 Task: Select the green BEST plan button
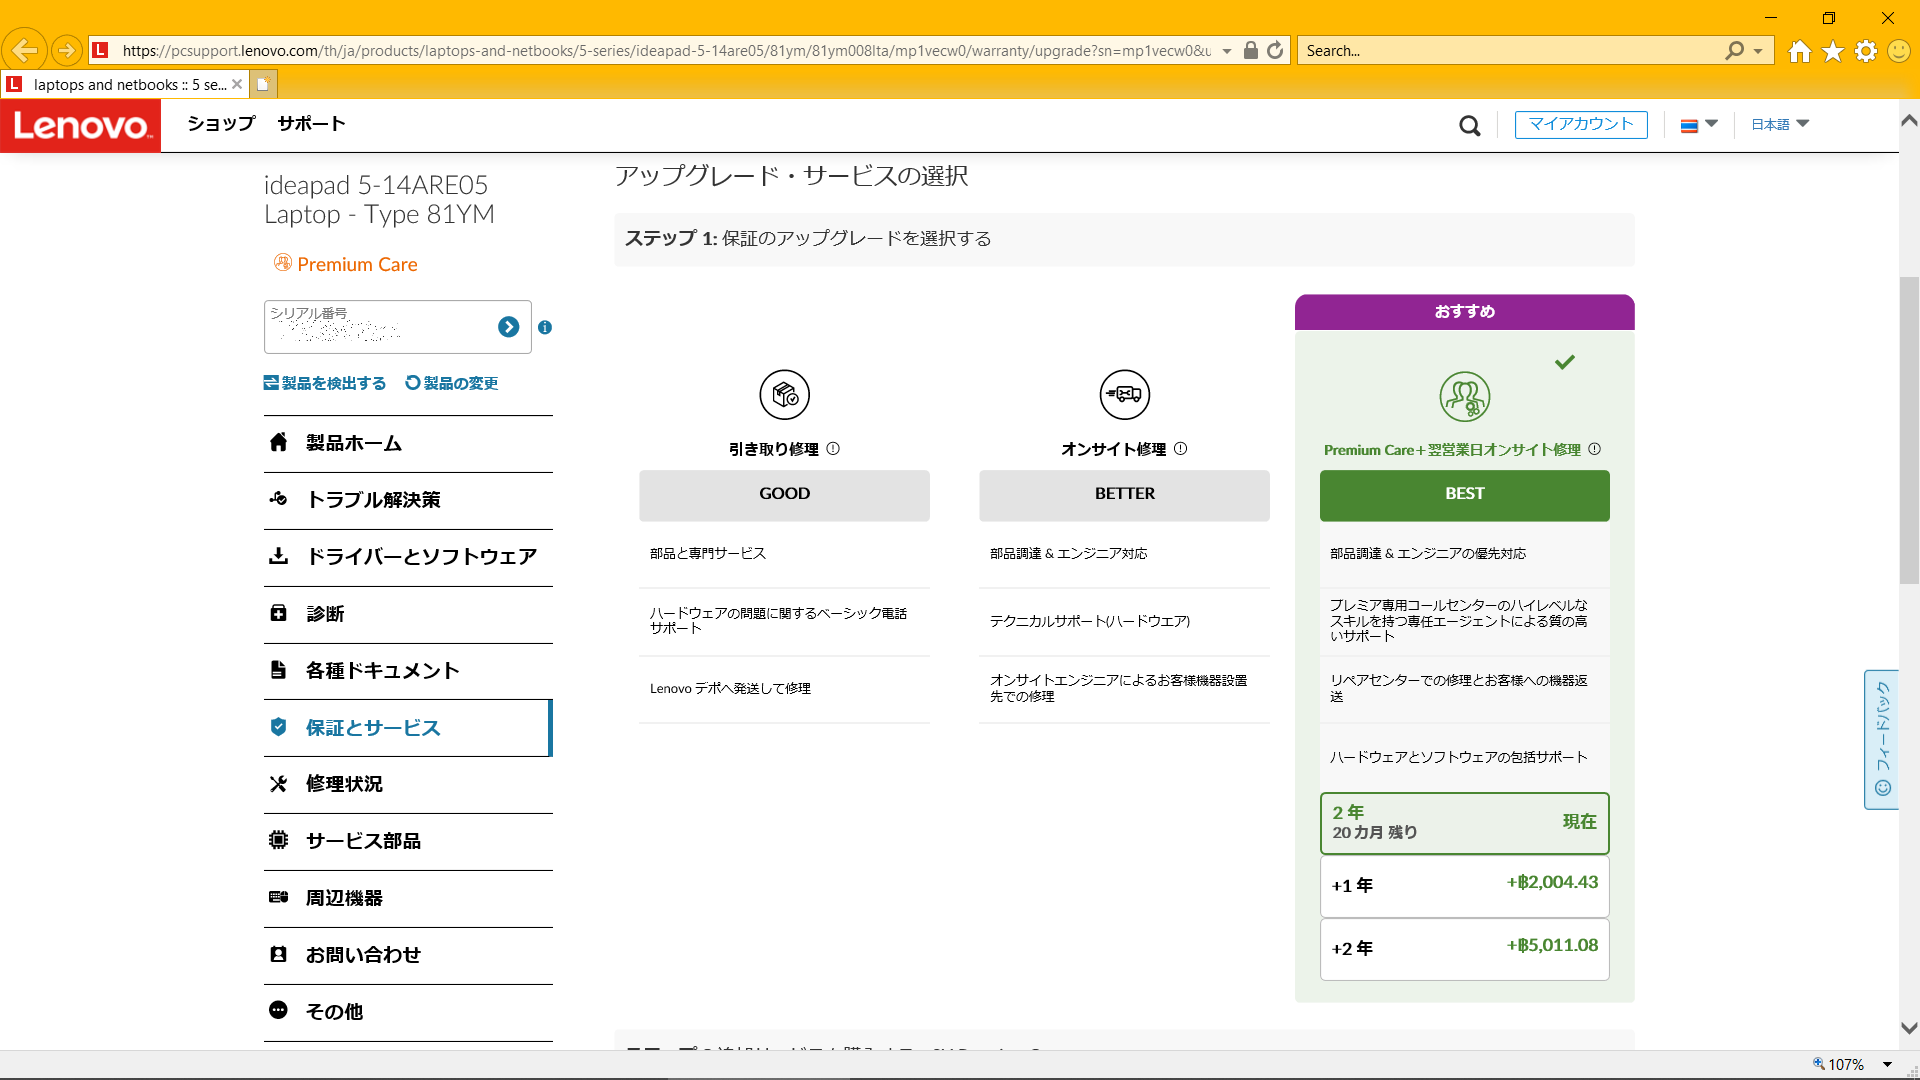click(1464, 494)
